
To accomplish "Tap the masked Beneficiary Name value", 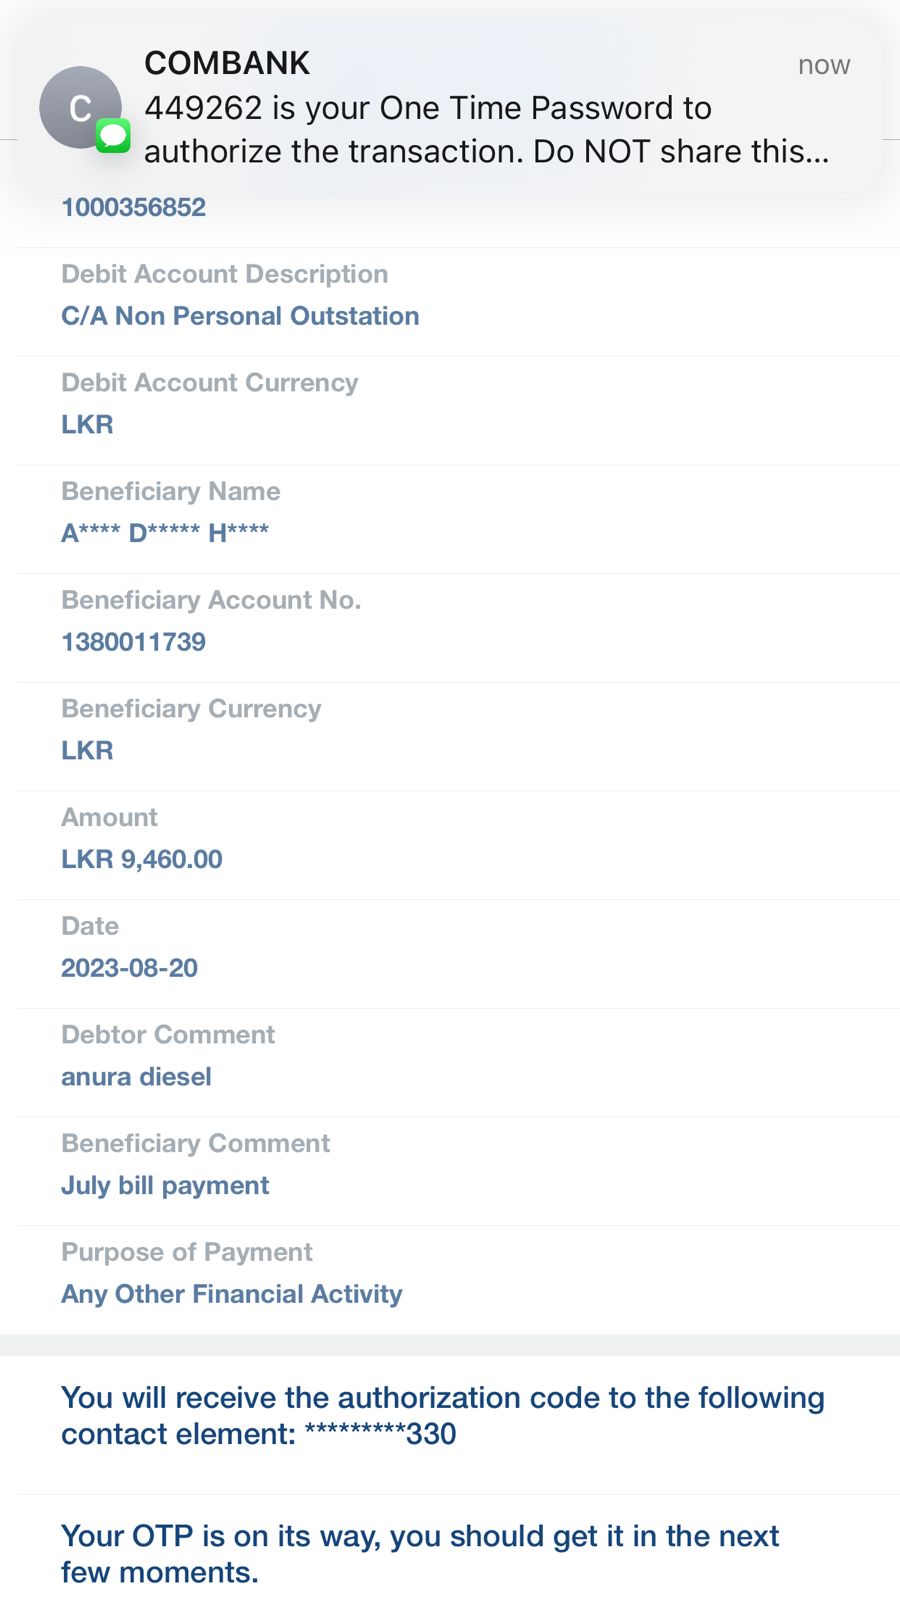I will tap(165, 533).
